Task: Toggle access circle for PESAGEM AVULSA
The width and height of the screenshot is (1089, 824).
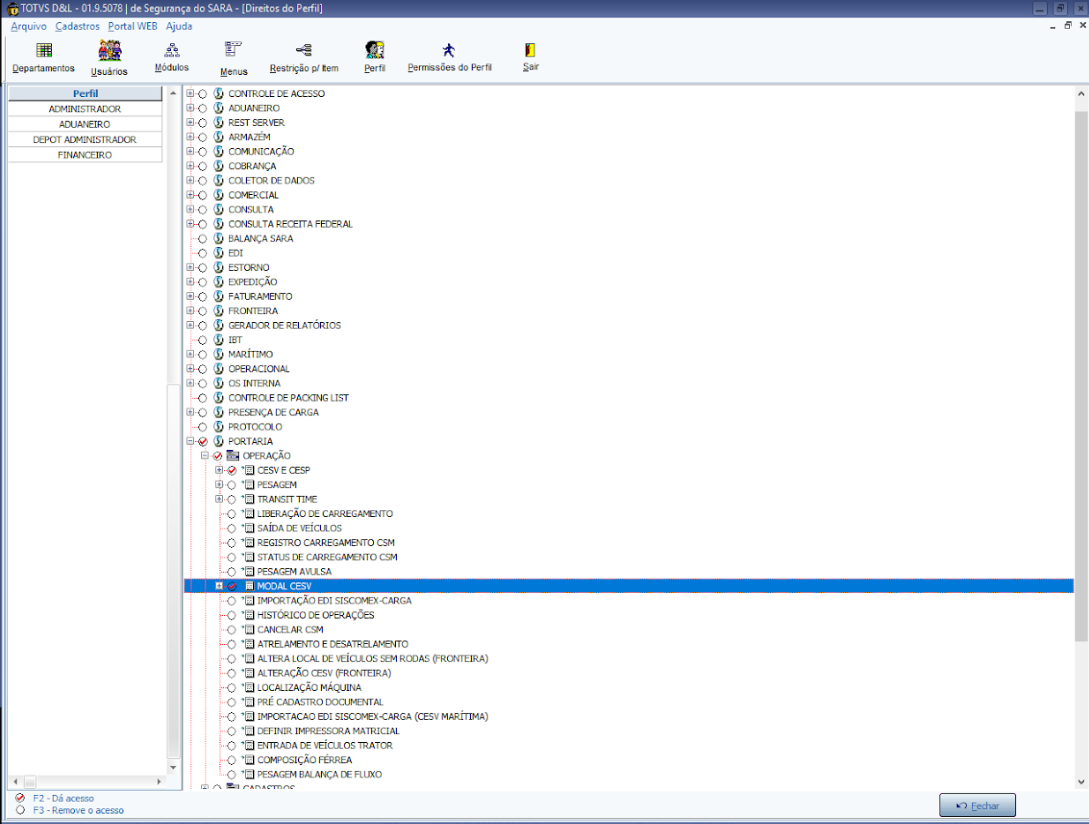Action: pyautogui.click(x=231, y=572)
